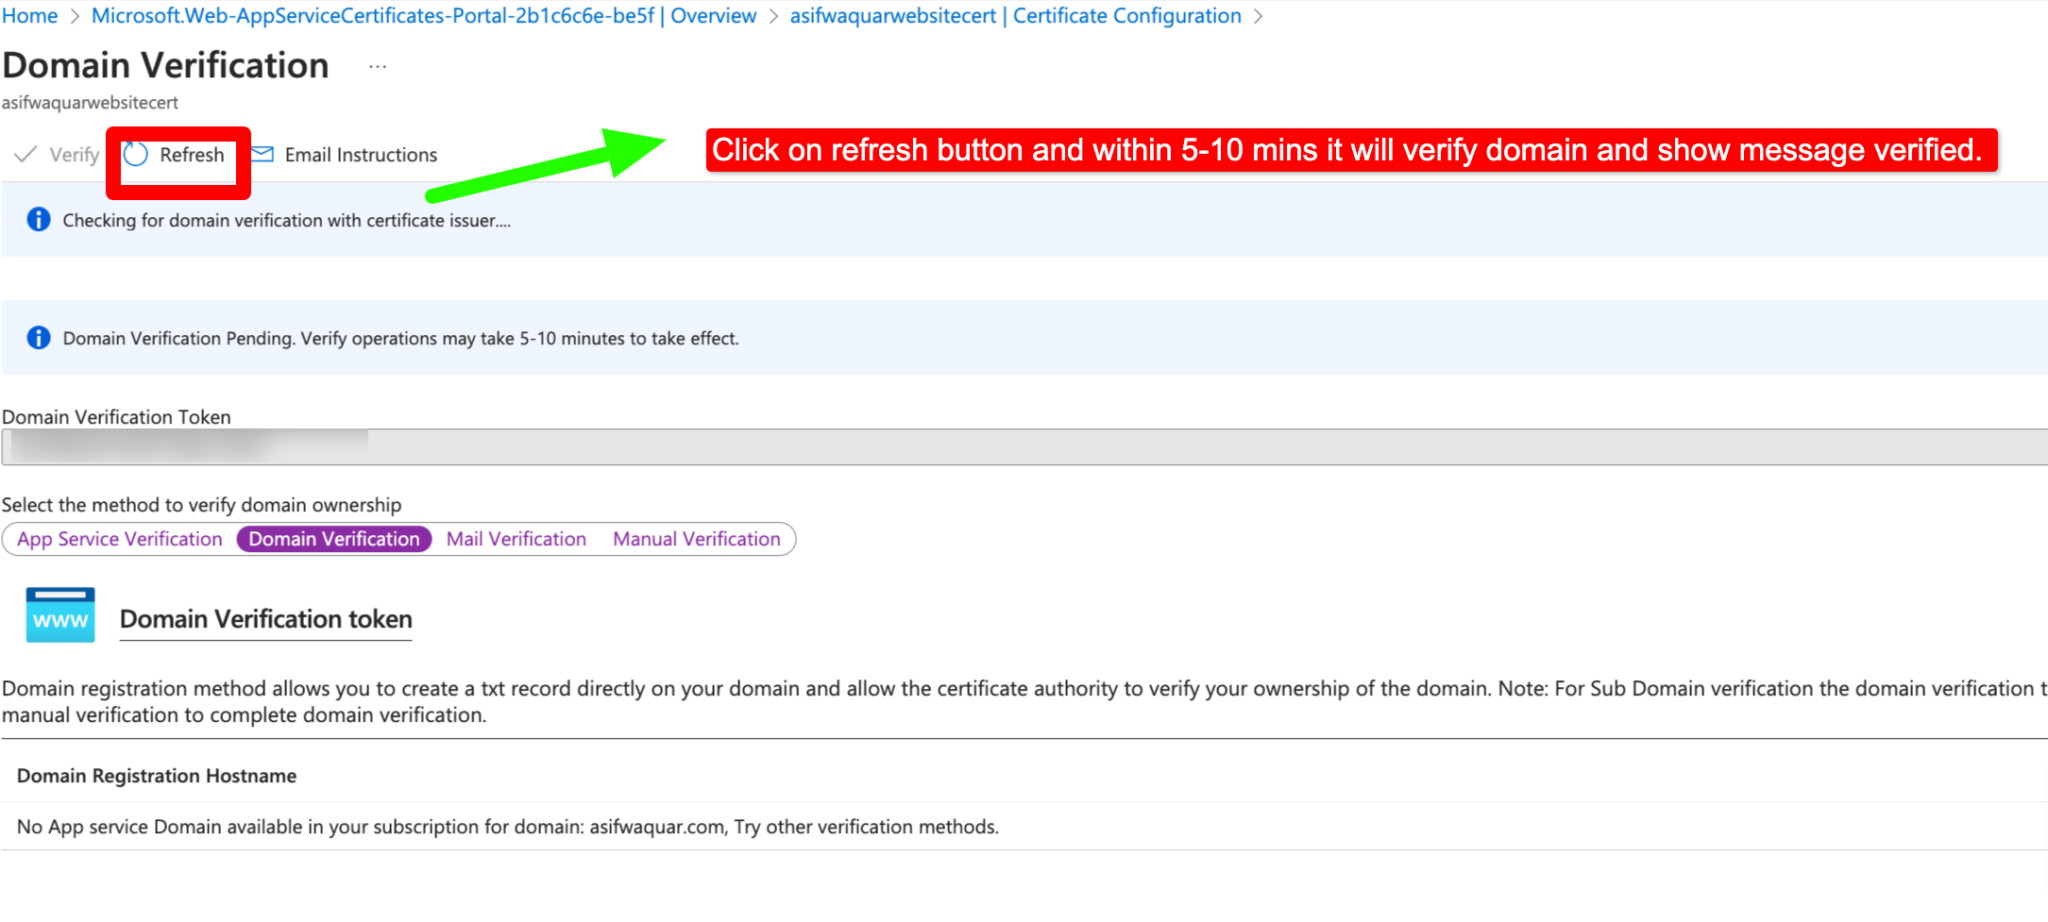This screenshot has height=922, width=2048.
Task: Open Email Instructions via the envelope icon
Action: [260, 154]
